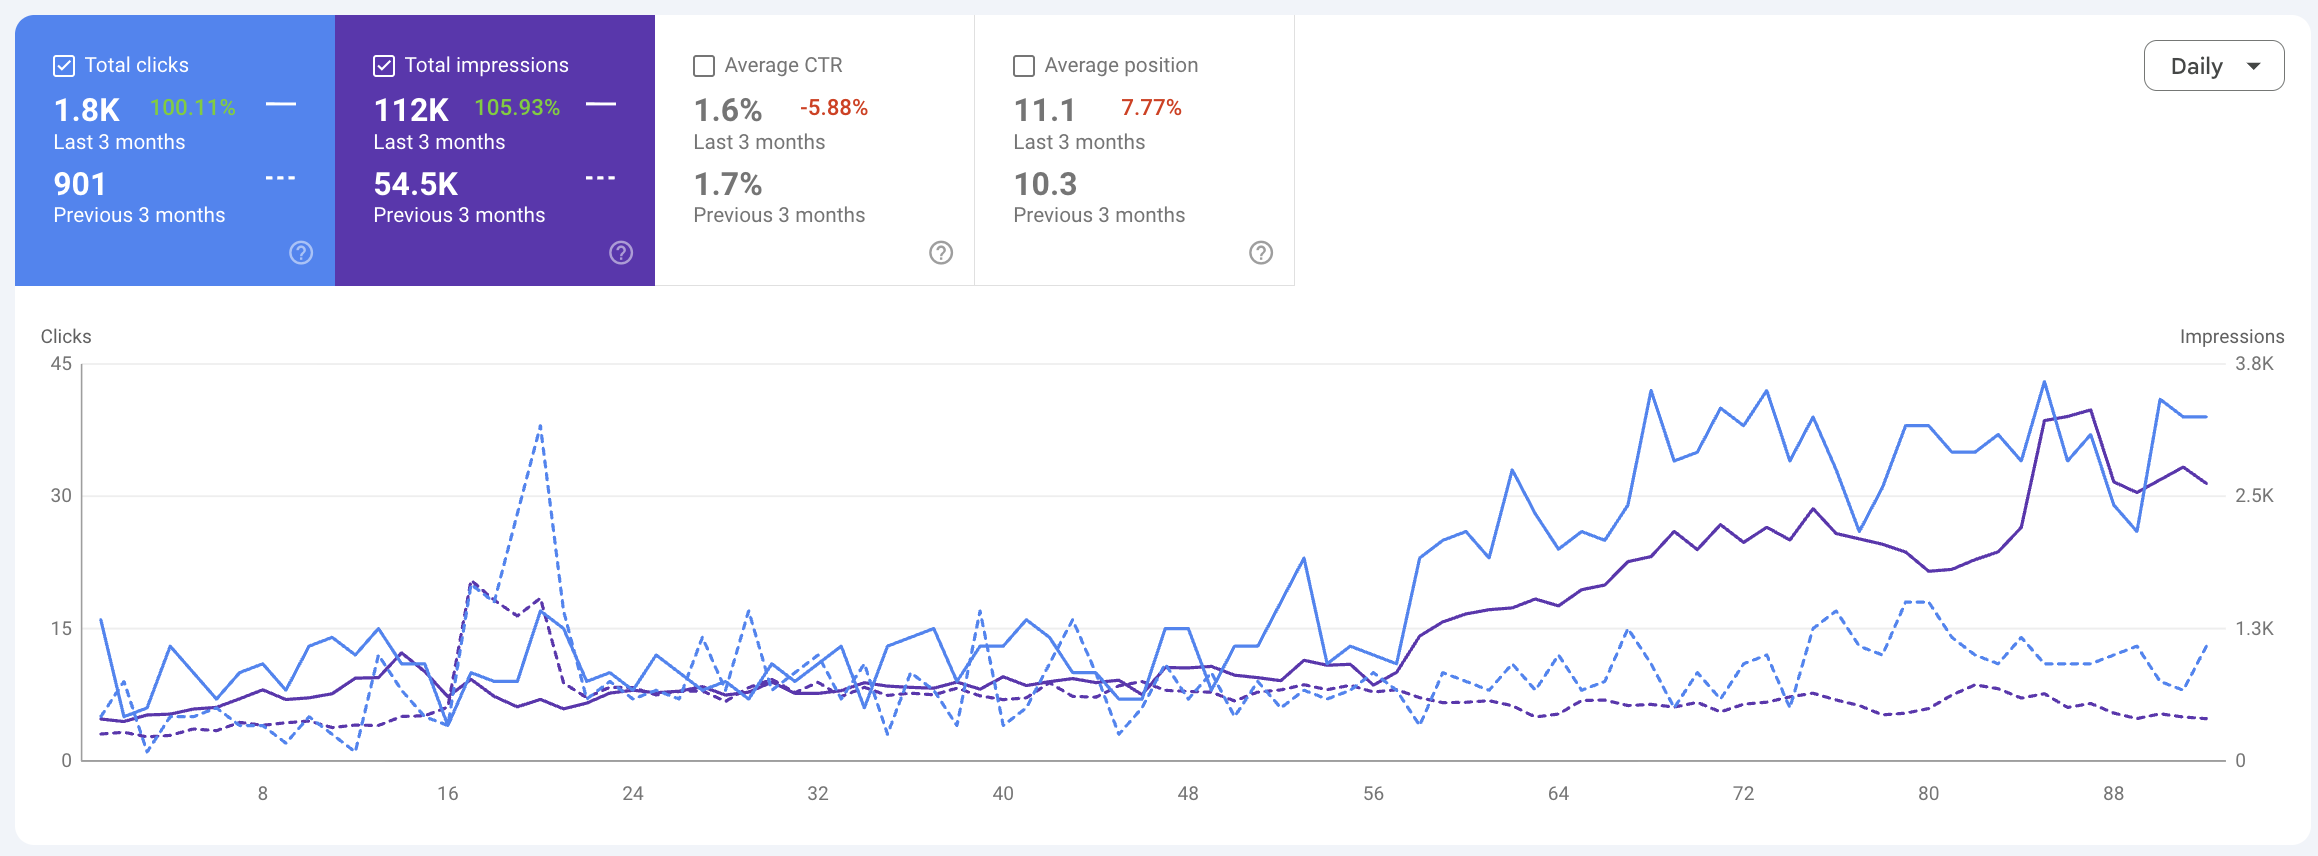This screenshot has width=2318, height=856.
Task: Open the Daily granularity dropdown
Action: 2213,66
